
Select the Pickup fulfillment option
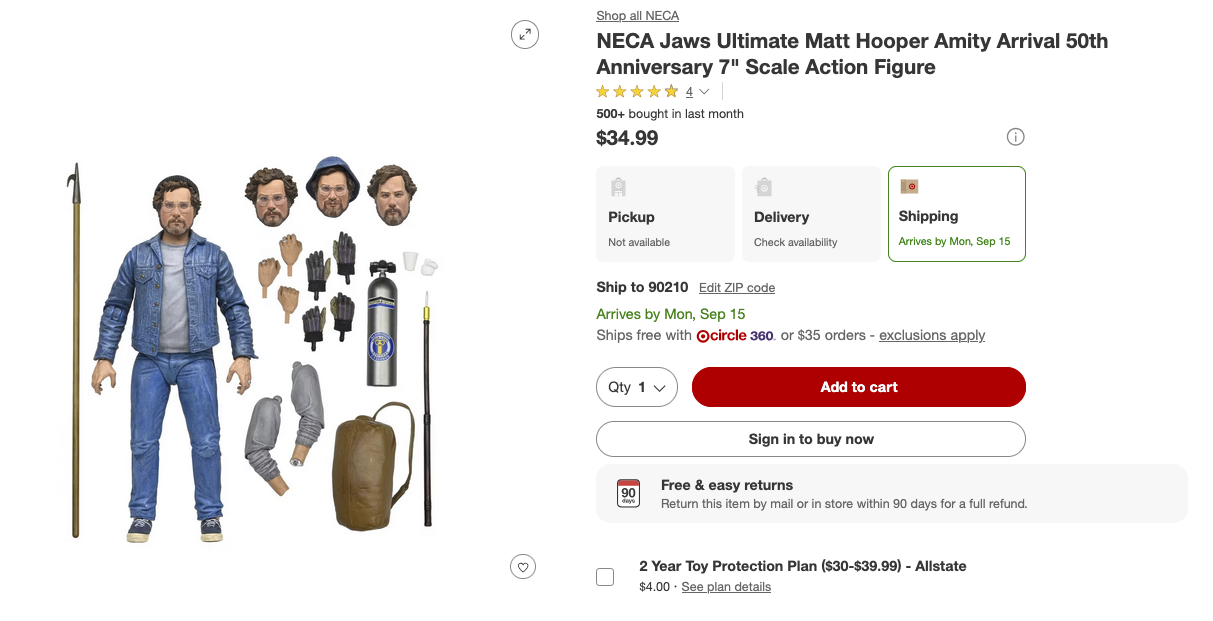(665, 214)
